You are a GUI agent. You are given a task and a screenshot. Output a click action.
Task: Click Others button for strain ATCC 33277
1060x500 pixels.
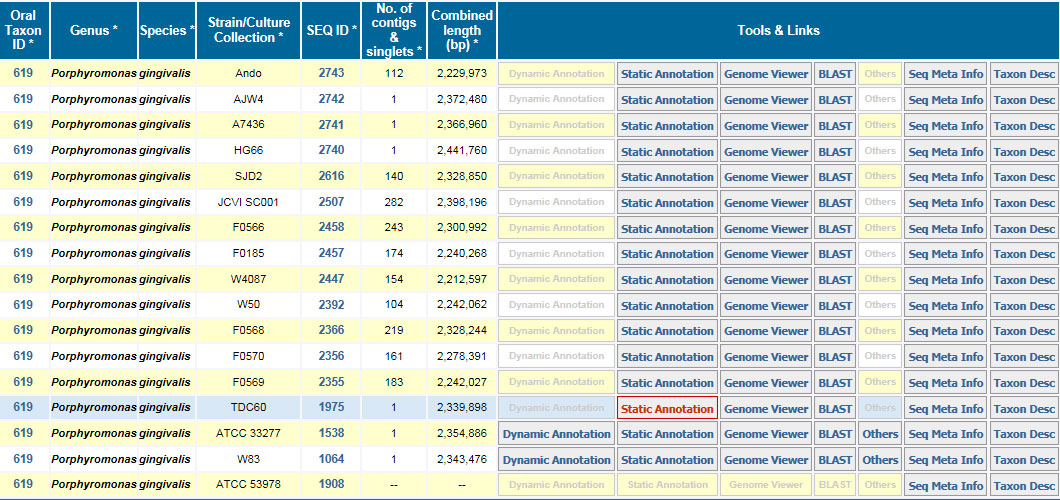tap(880, 434)
